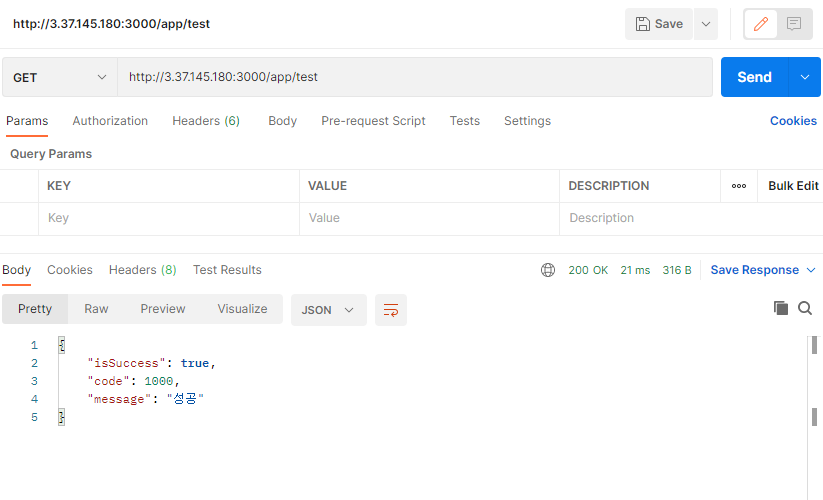Expand the Save Response dropdown chevron

coord(811,270)
